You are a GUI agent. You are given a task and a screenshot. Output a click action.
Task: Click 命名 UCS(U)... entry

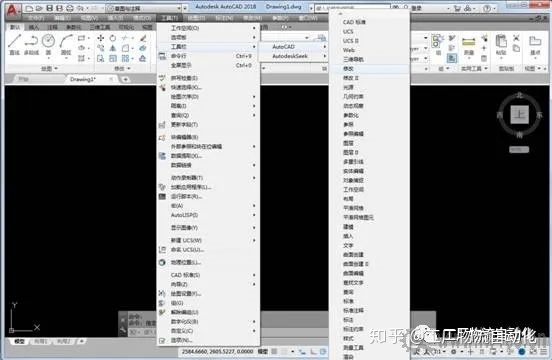(208, 250)
